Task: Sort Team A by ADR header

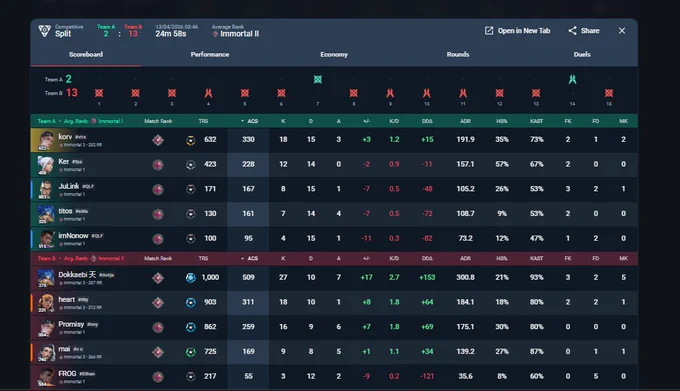Action: (x=465, y=121)
